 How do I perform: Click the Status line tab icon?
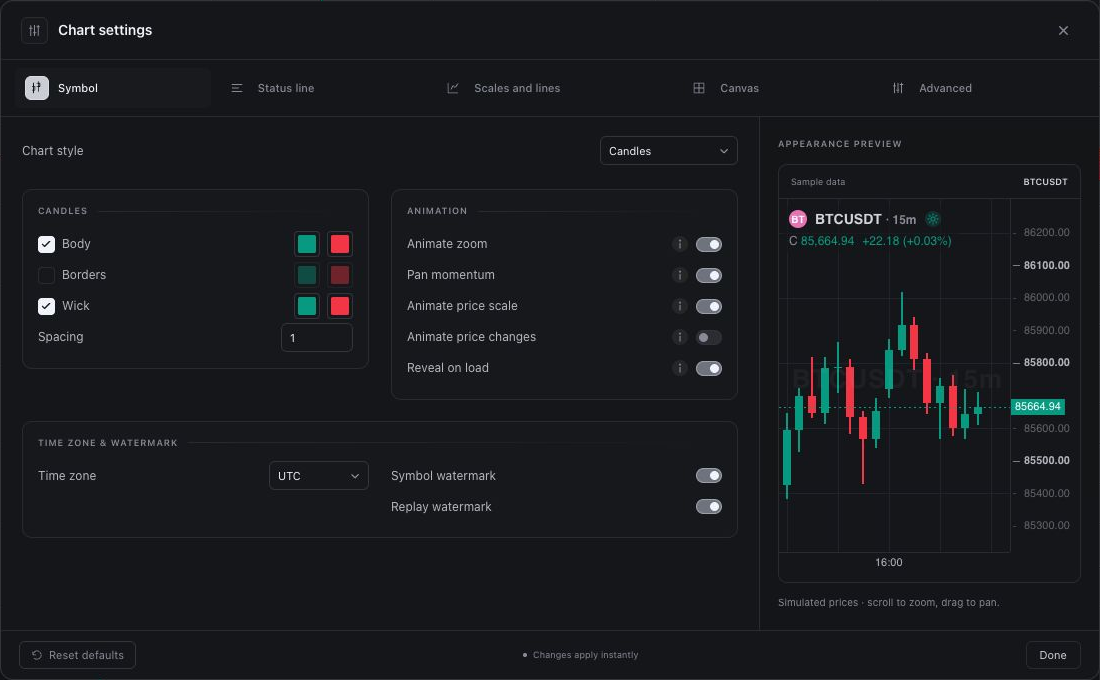pos(237,88)
